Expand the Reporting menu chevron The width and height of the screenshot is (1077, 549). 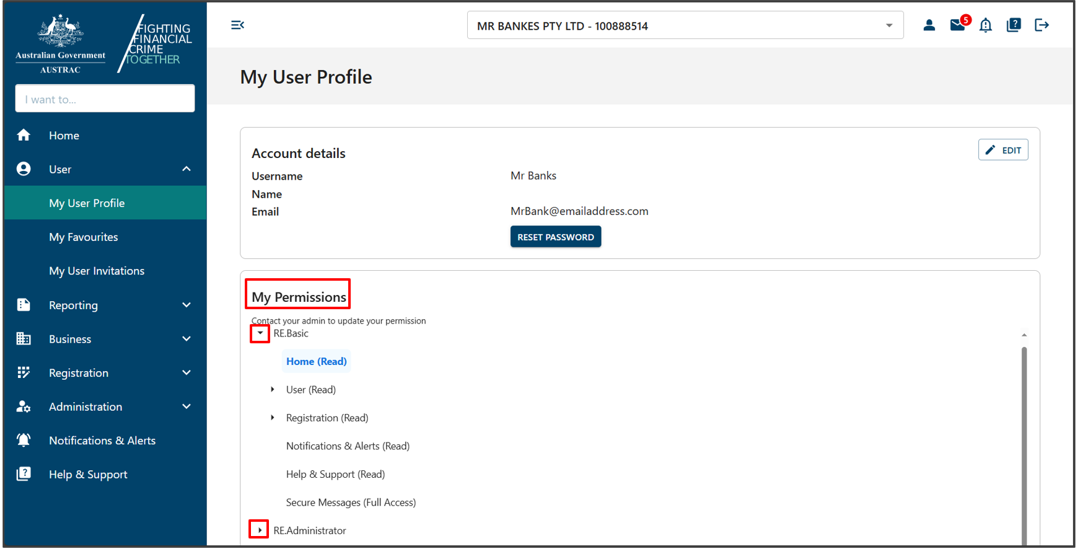[x=186, y=305]
